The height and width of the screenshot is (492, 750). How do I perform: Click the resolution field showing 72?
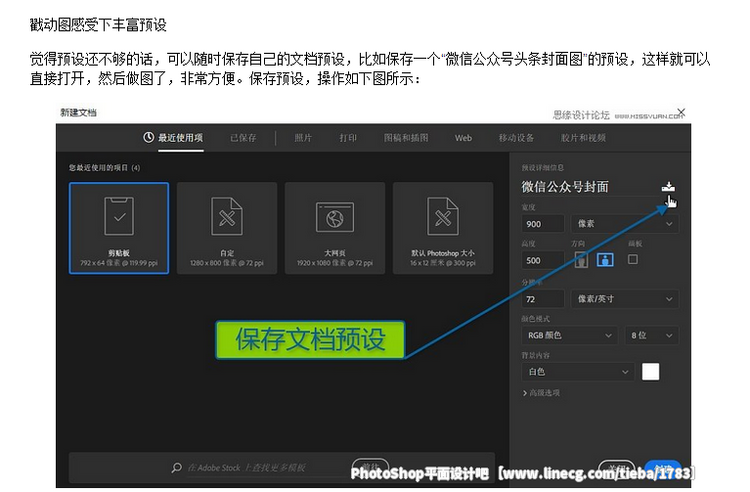543,299
